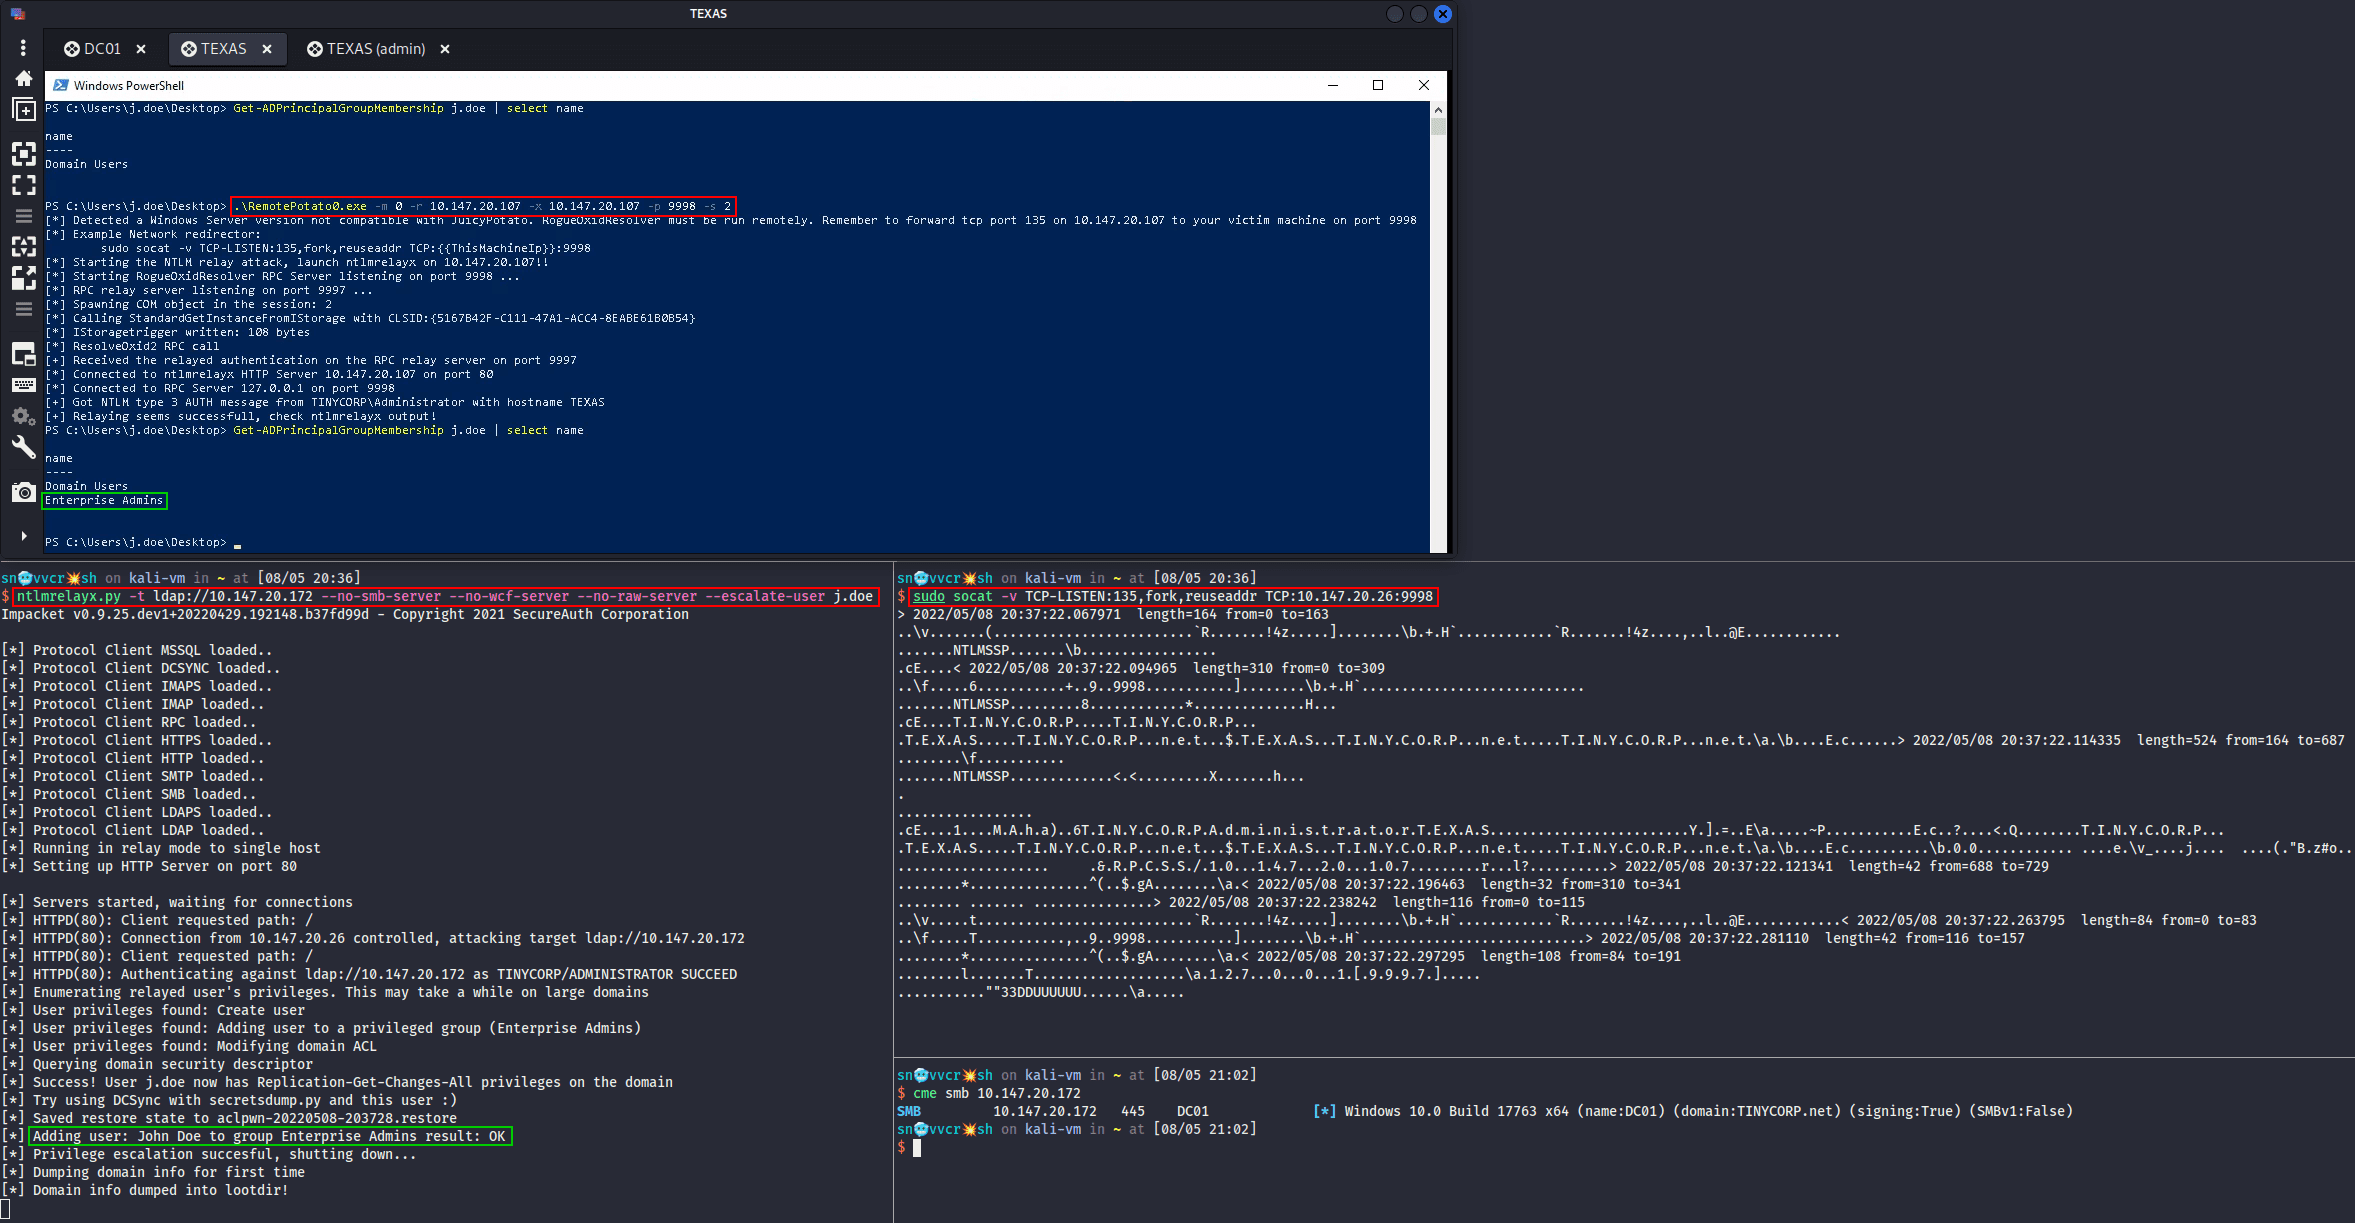Open a new connection with the plus icon

[x=23, y=109]
